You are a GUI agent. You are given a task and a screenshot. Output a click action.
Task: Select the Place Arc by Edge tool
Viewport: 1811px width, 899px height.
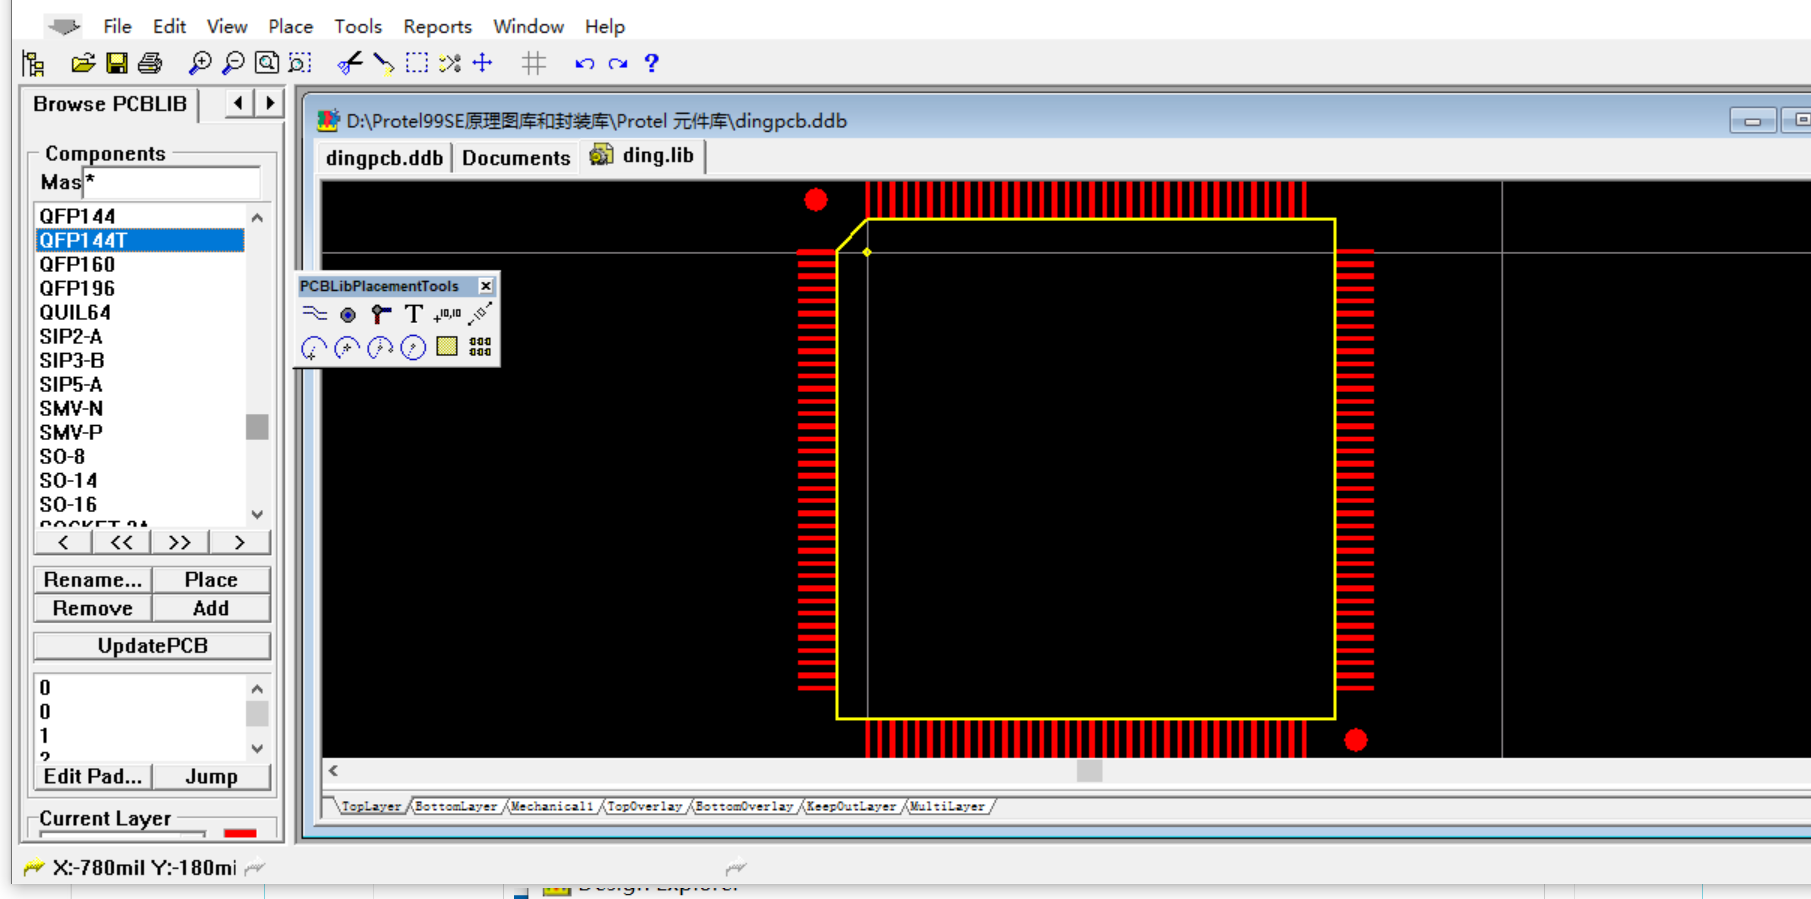347,348
